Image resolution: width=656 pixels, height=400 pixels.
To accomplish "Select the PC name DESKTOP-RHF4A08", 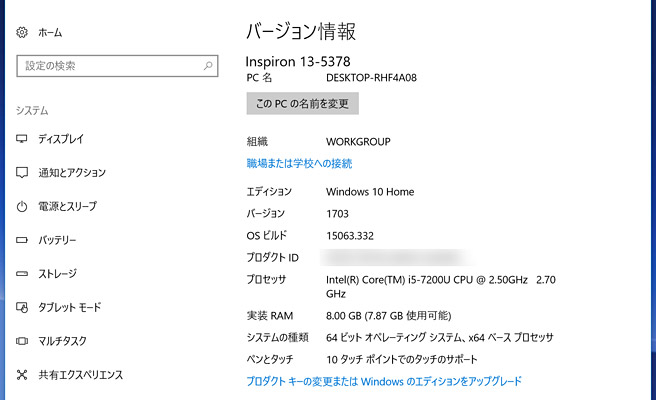I will (x=371, y=78).
